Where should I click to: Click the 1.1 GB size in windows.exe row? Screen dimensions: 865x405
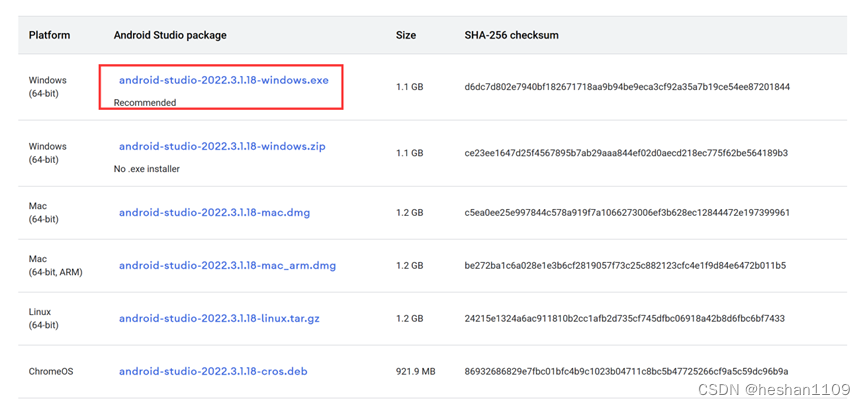pos(409,87)
